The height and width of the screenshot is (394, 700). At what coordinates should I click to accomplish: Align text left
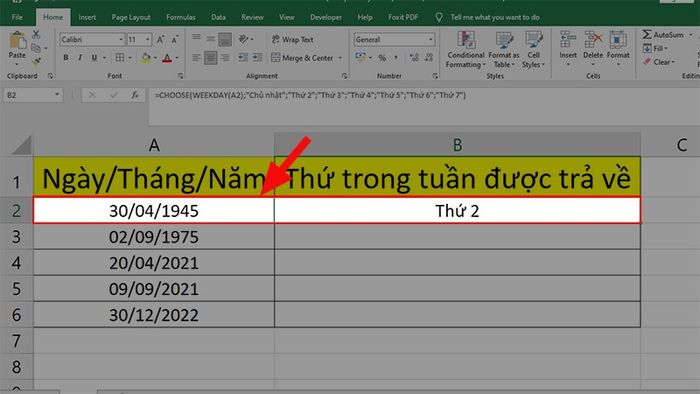click(x=196, y=58)
